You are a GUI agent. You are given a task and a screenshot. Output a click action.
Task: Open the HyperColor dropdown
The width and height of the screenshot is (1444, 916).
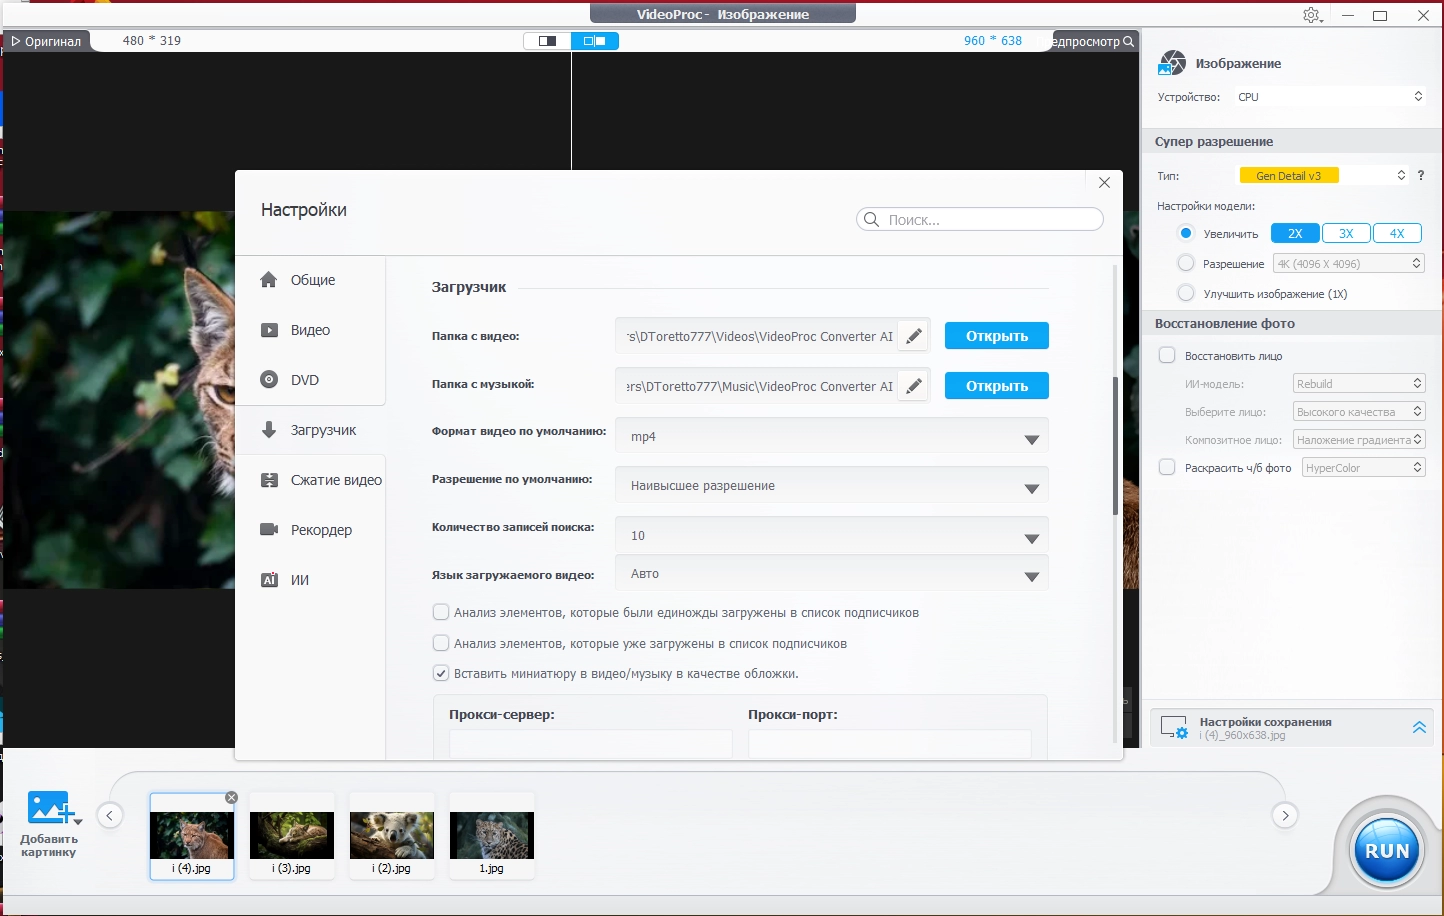click(x=1364, y=468)
